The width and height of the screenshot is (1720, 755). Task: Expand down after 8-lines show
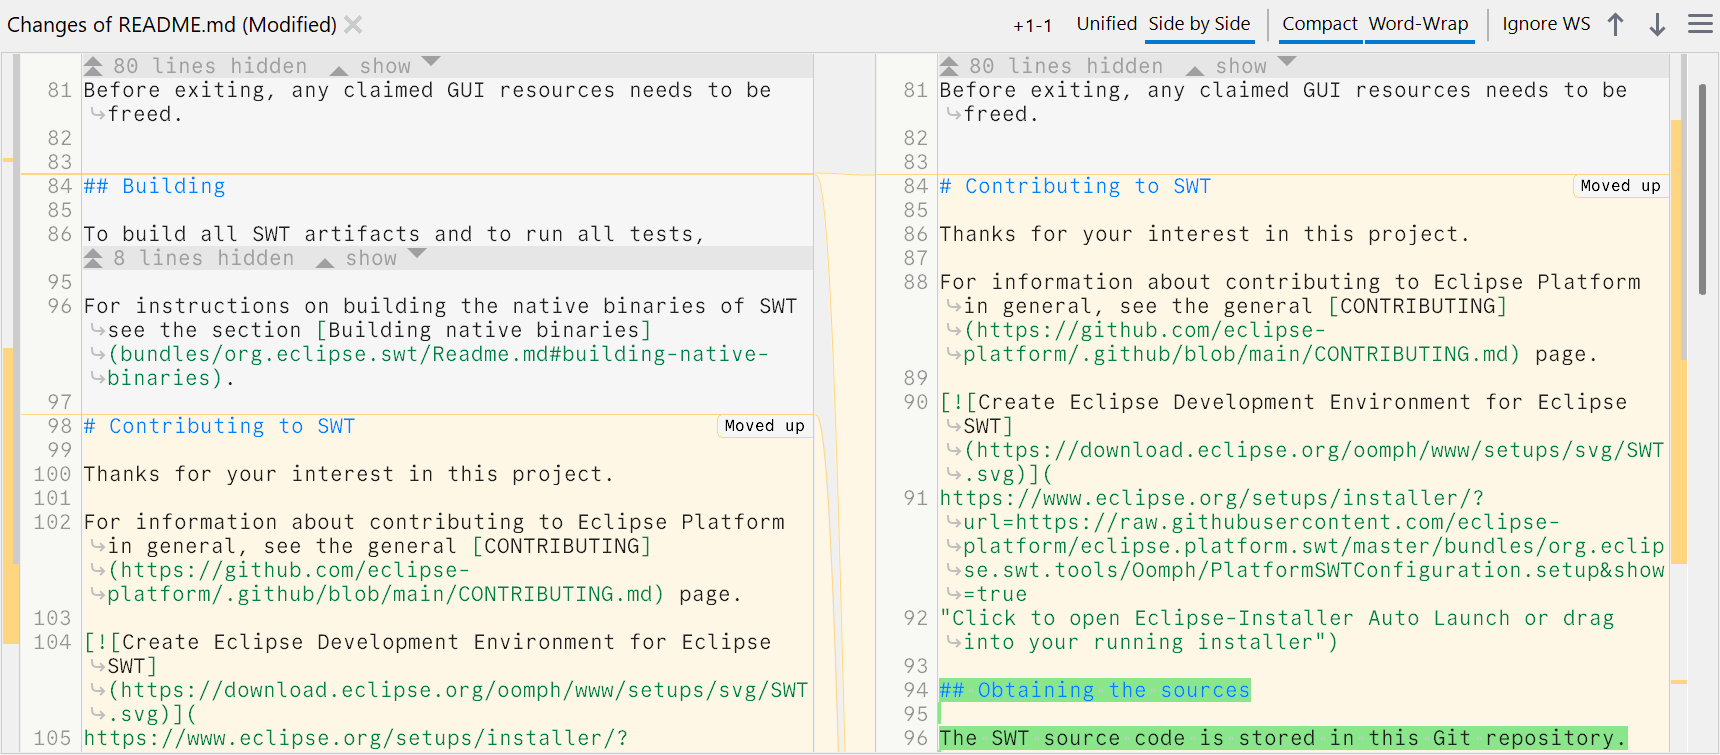click(417, 254)
